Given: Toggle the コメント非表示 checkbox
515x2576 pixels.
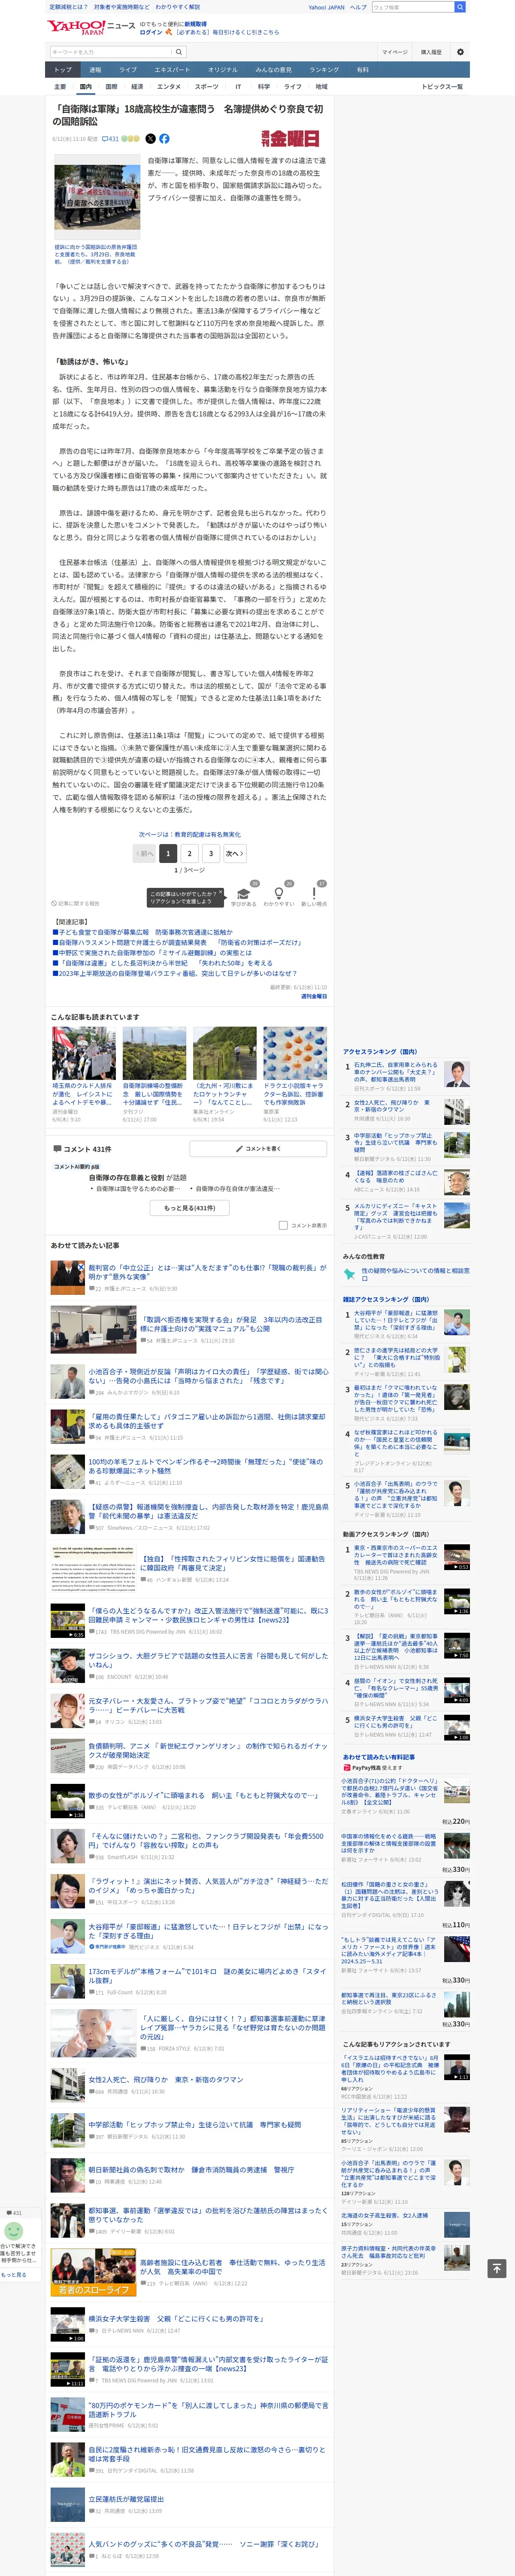Looking at the screenshot, I should click(x=283, y=1225).
